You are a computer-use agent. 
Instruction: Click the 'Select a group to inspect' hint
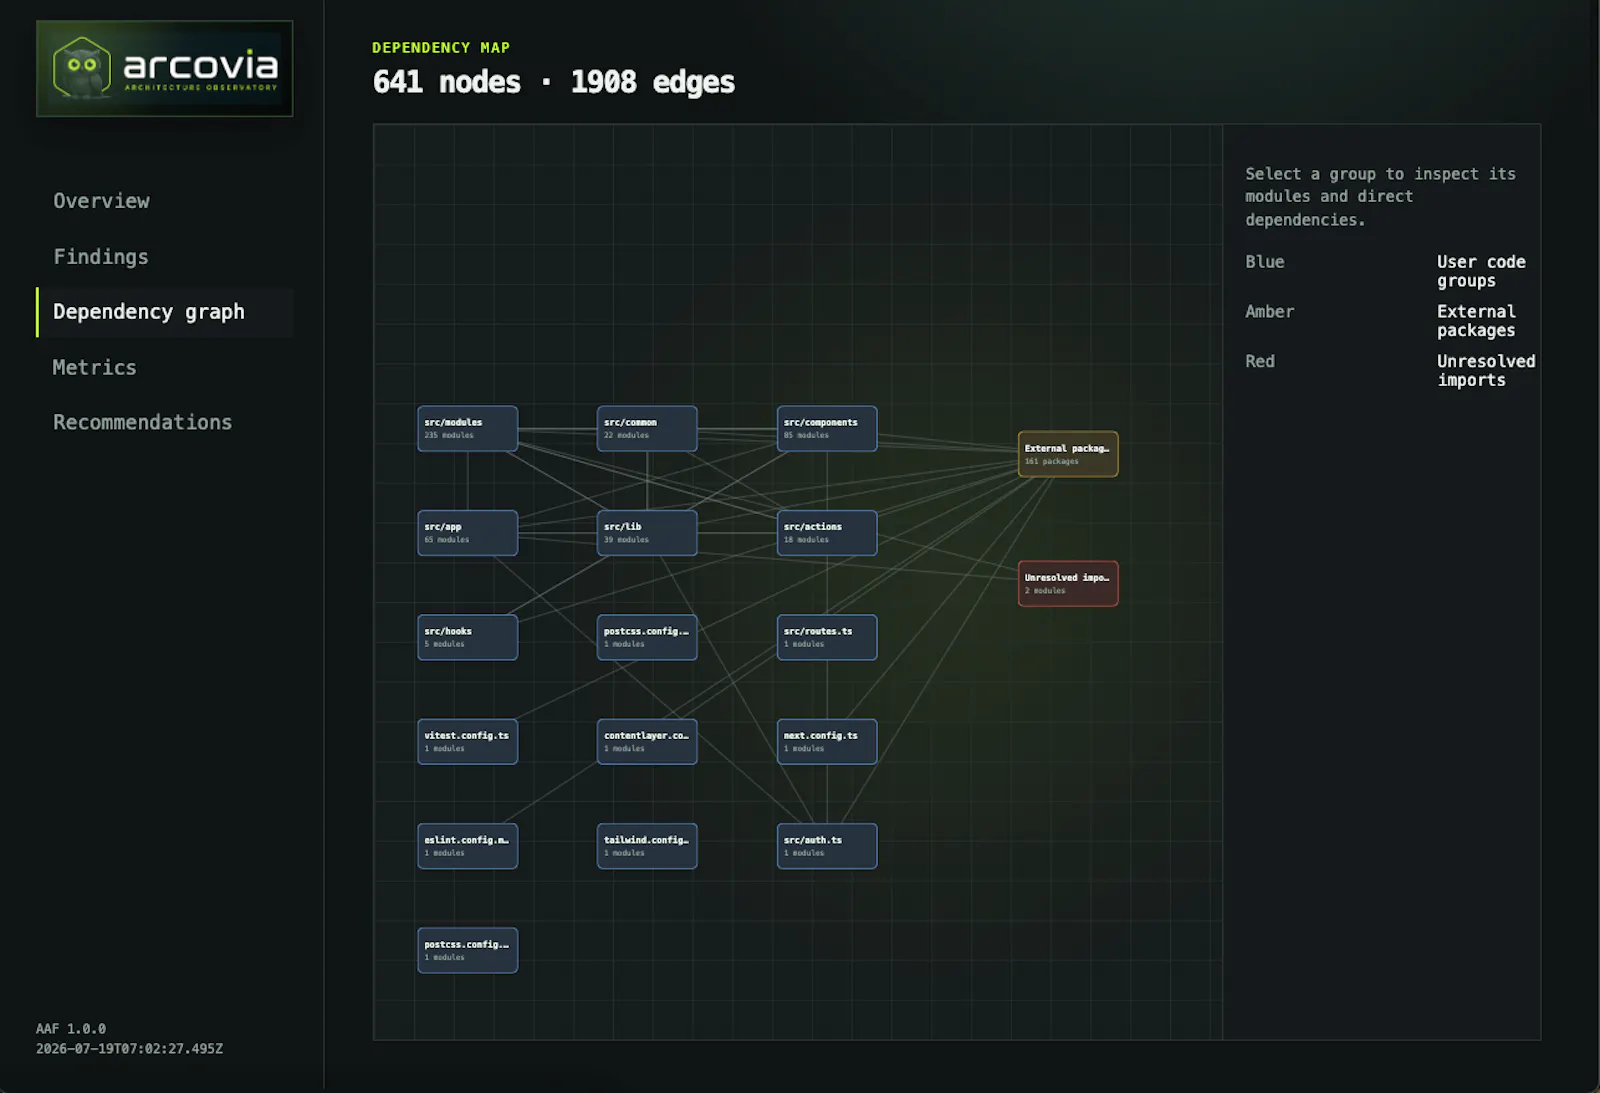[x=1380, y=197]
